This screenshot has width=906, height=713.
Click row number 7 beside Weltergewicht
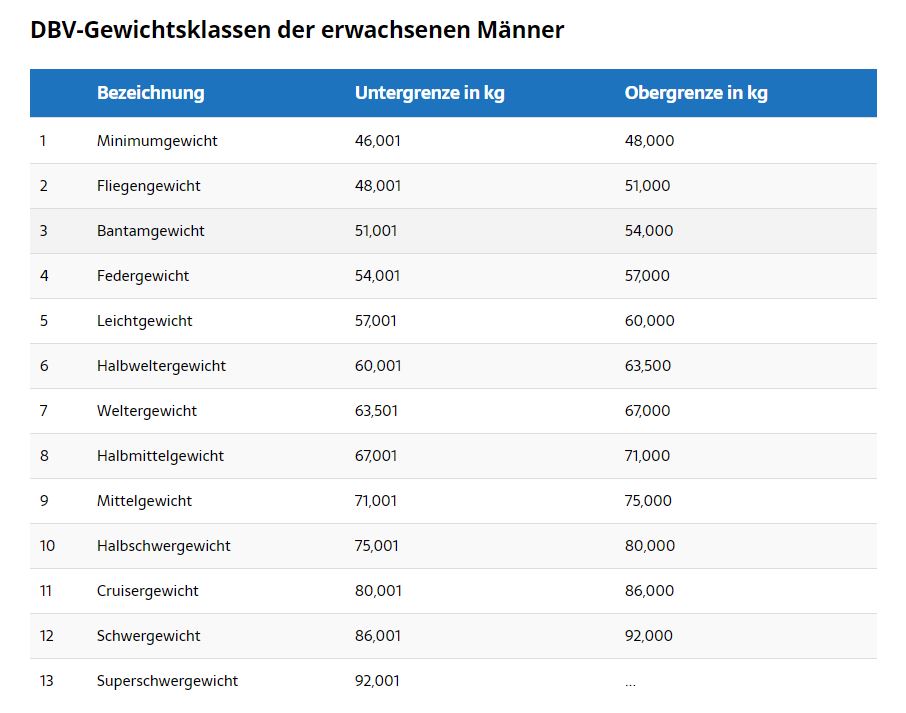tap(43, 411)
